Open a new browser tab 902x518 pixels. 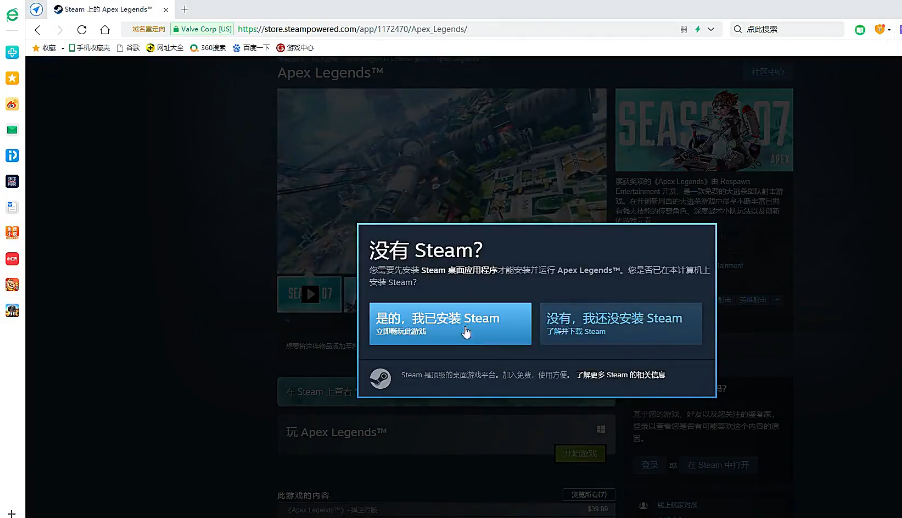coord(185,9)
